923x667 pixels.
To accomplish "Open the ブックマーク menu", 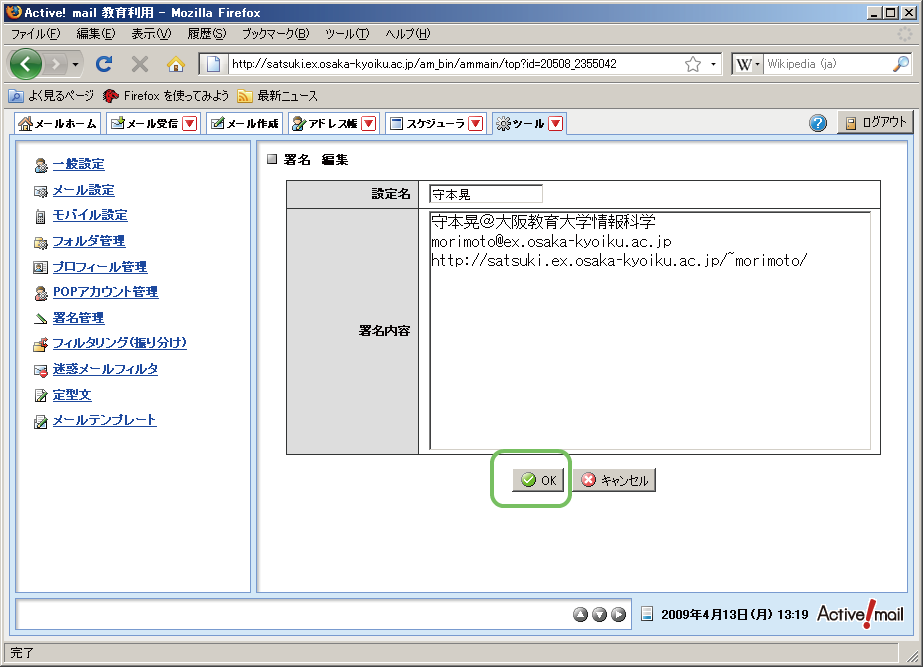I will (275, 33).
